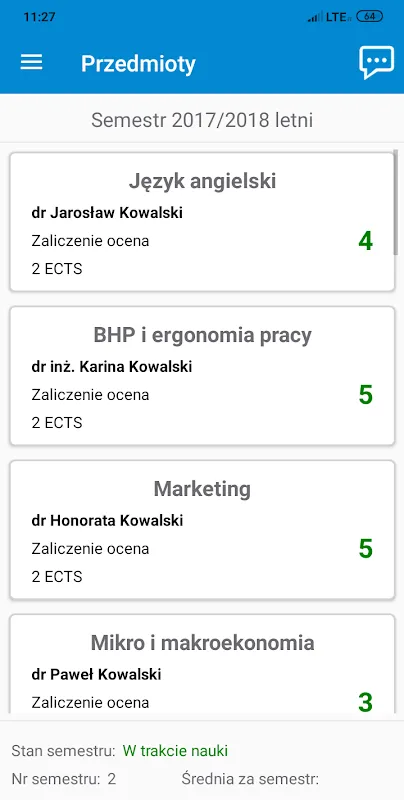Image resolution: width=404 pixels, height=800 pixels.
Task: Select lecturer dr Honorata Kowalski
Action: (108, 521)
